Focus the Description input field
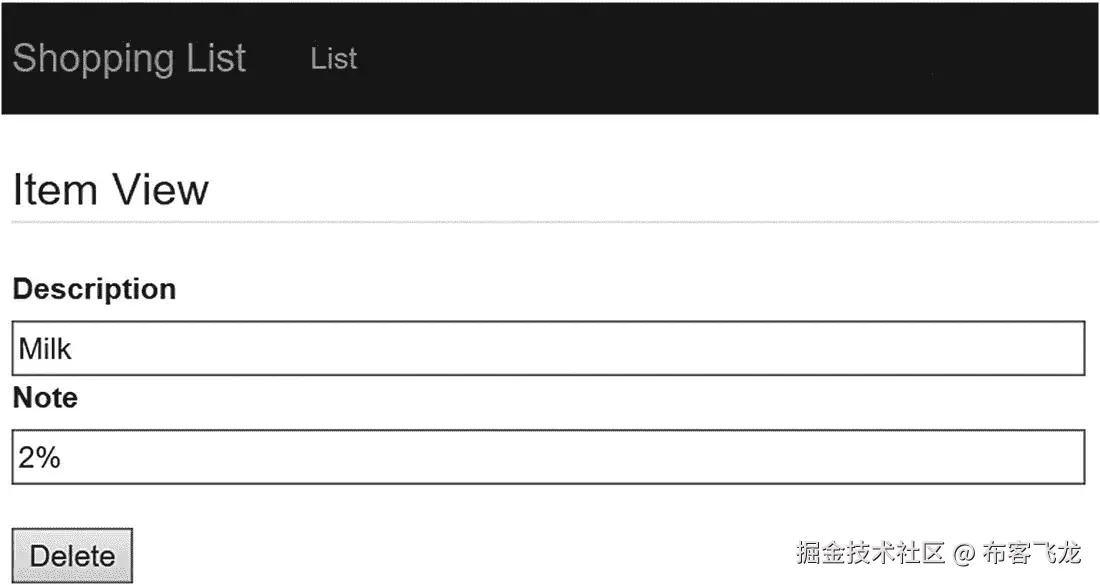The height and width of the screenshot is (585, 1100). tap(548, 348)
